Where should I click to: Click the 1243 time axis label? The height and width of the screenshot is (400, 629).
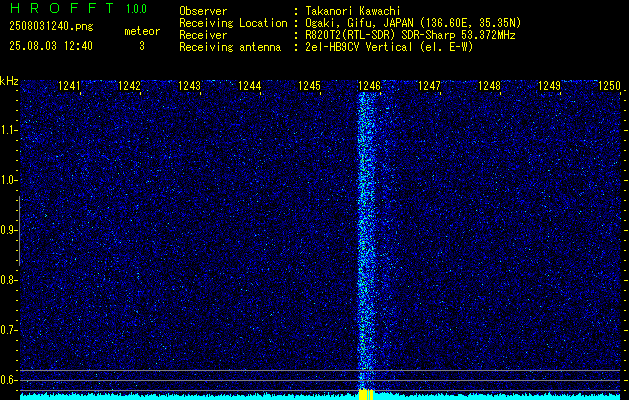pos(189,86)
